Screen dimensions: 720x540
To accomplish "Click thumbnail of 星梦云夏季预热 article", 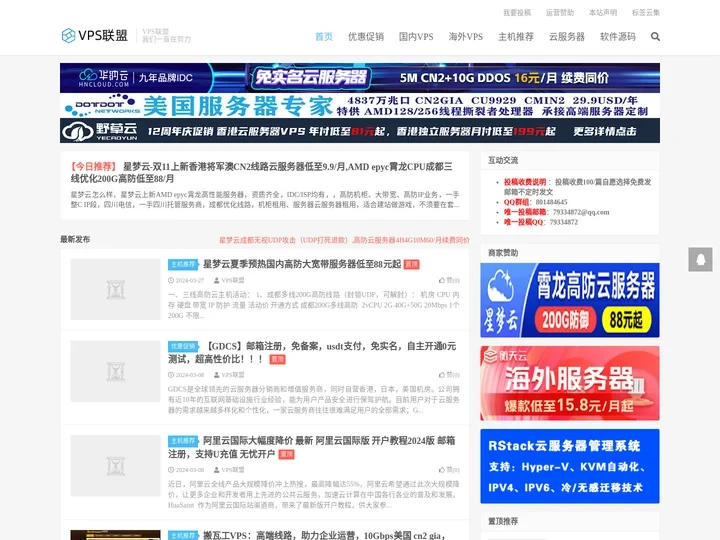I will tap(115, 289).
